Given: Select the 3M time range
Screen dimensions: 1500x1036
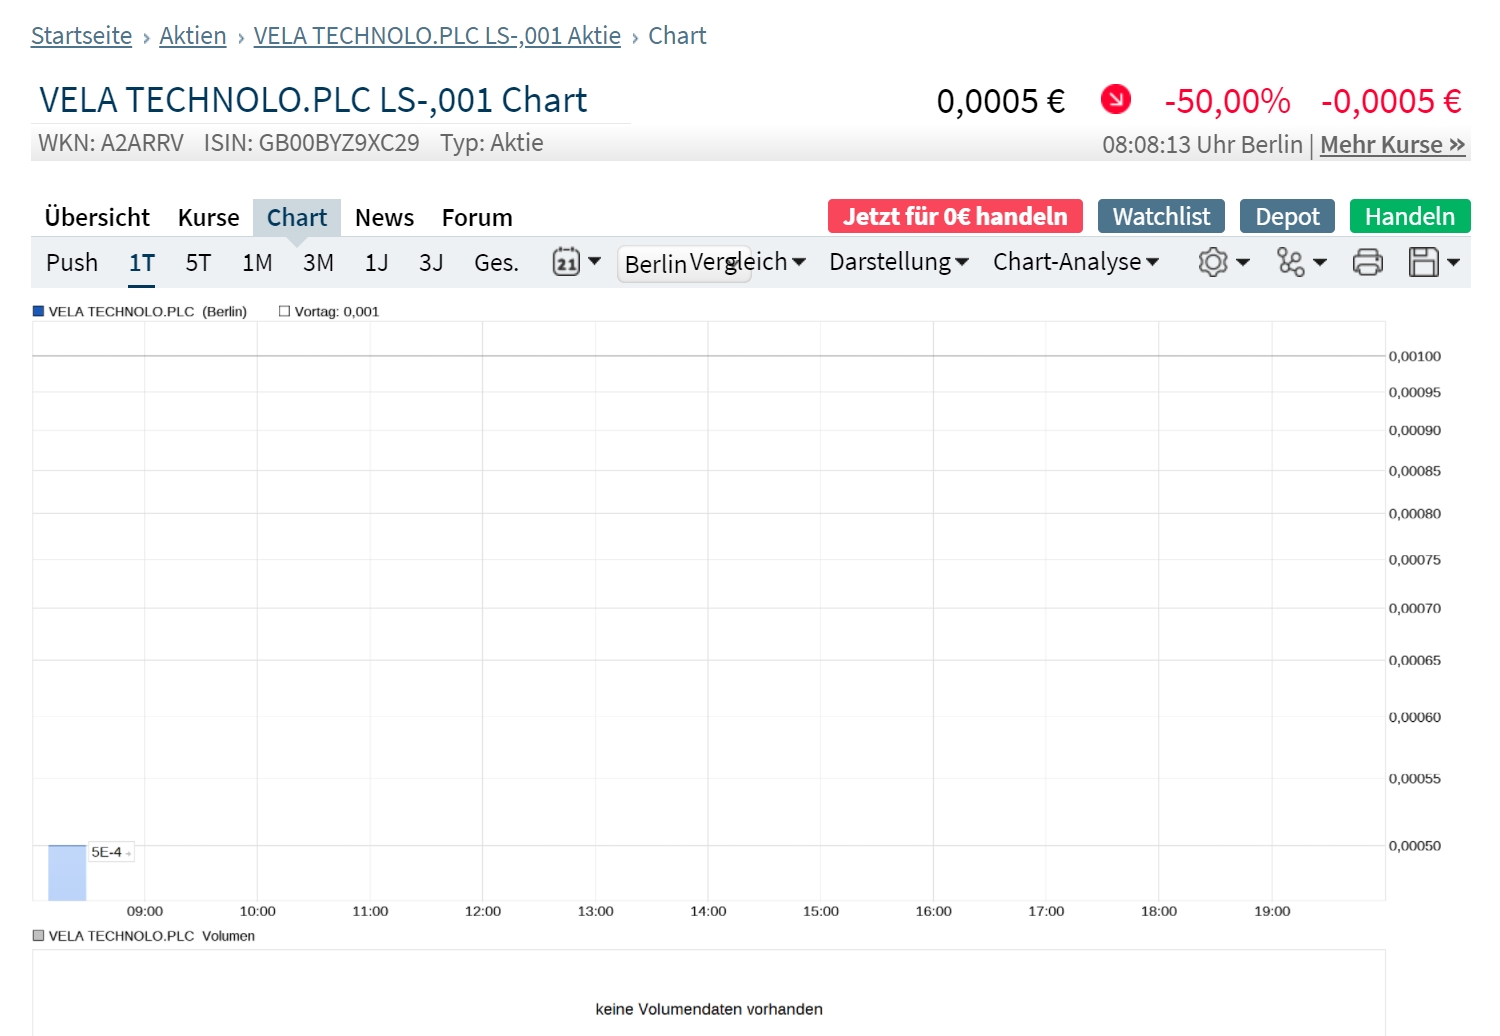Looking at the screenshot, I should pyautogui.click(x=318, y=263).
